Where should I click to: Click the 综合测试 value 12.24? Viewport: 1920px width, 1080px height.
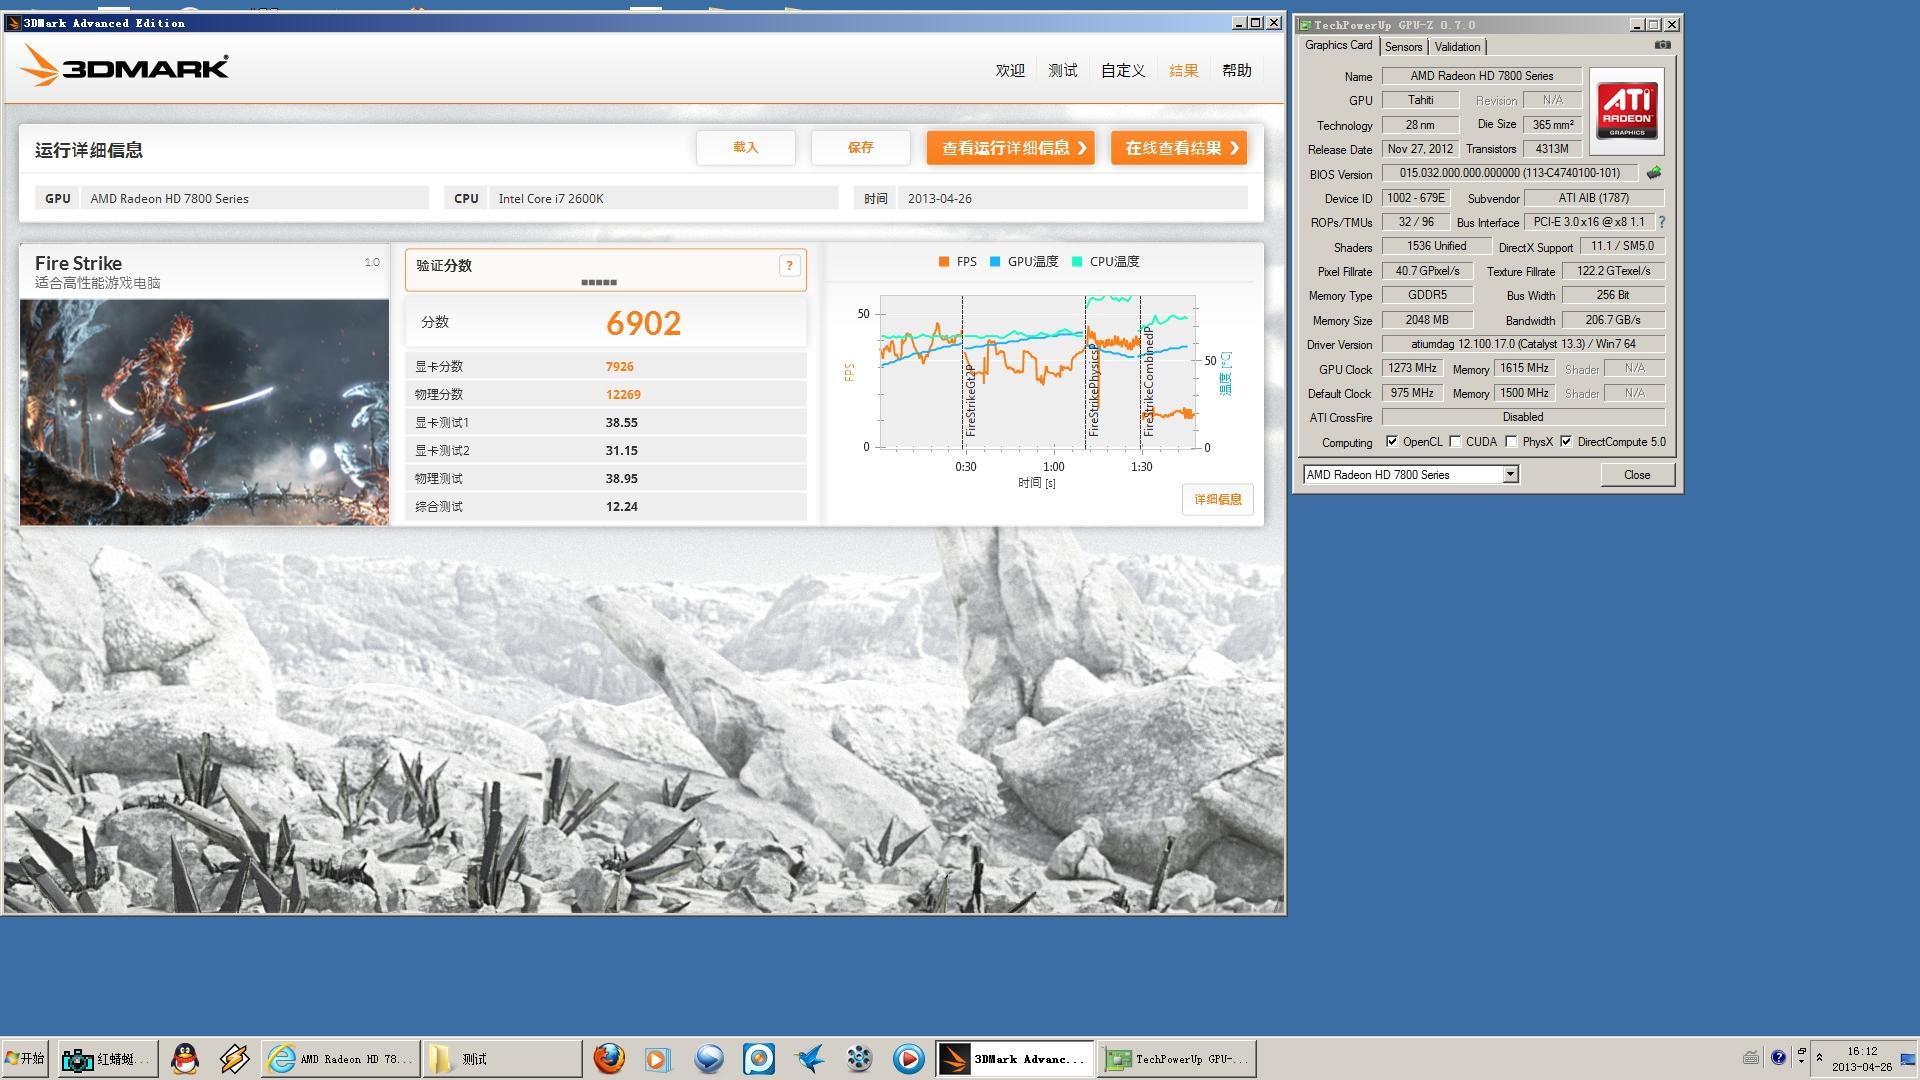click(621, 506)
